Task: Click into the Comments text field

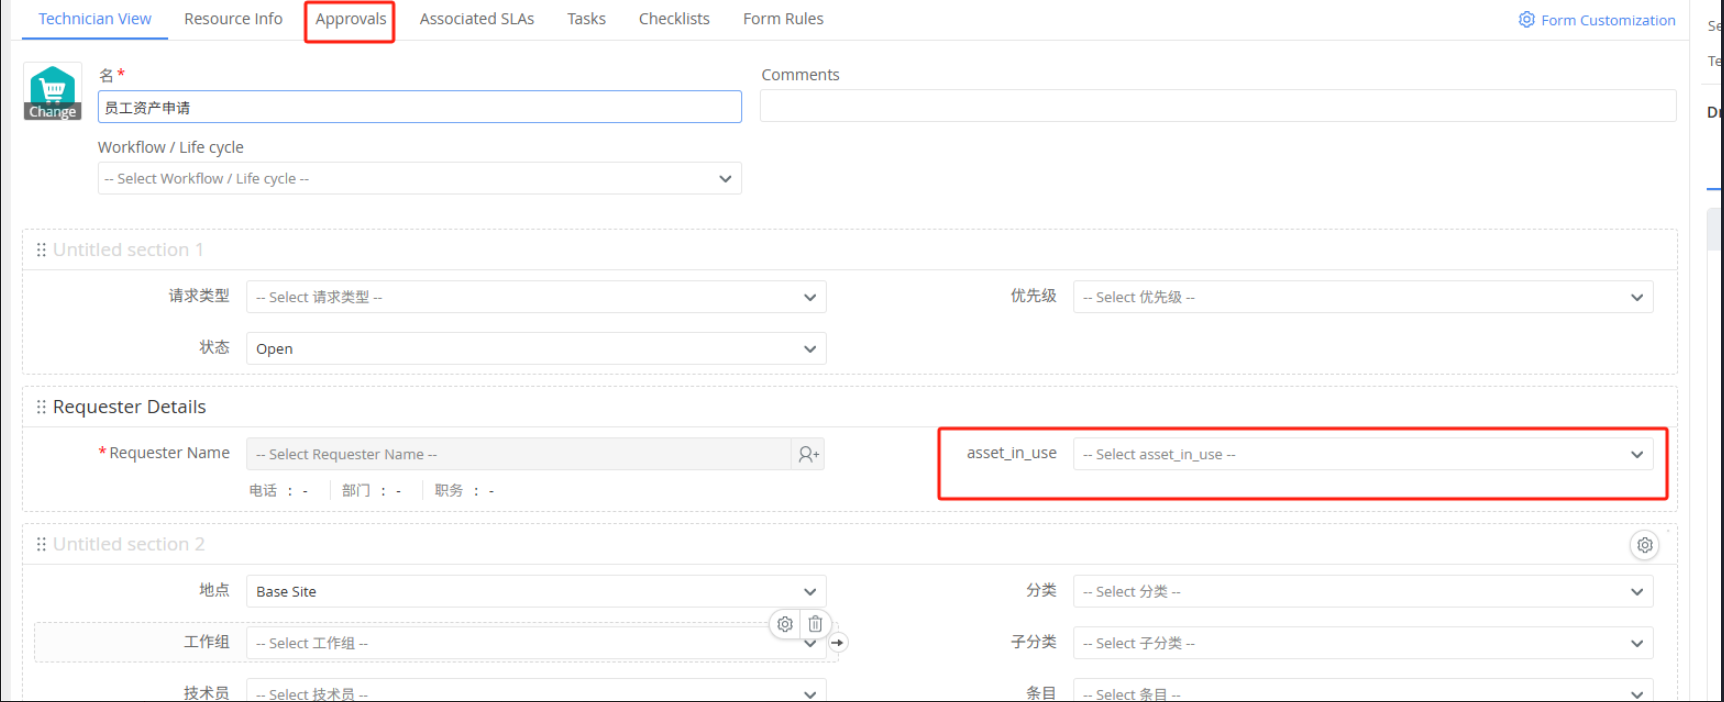Action: pos(1217,106)
